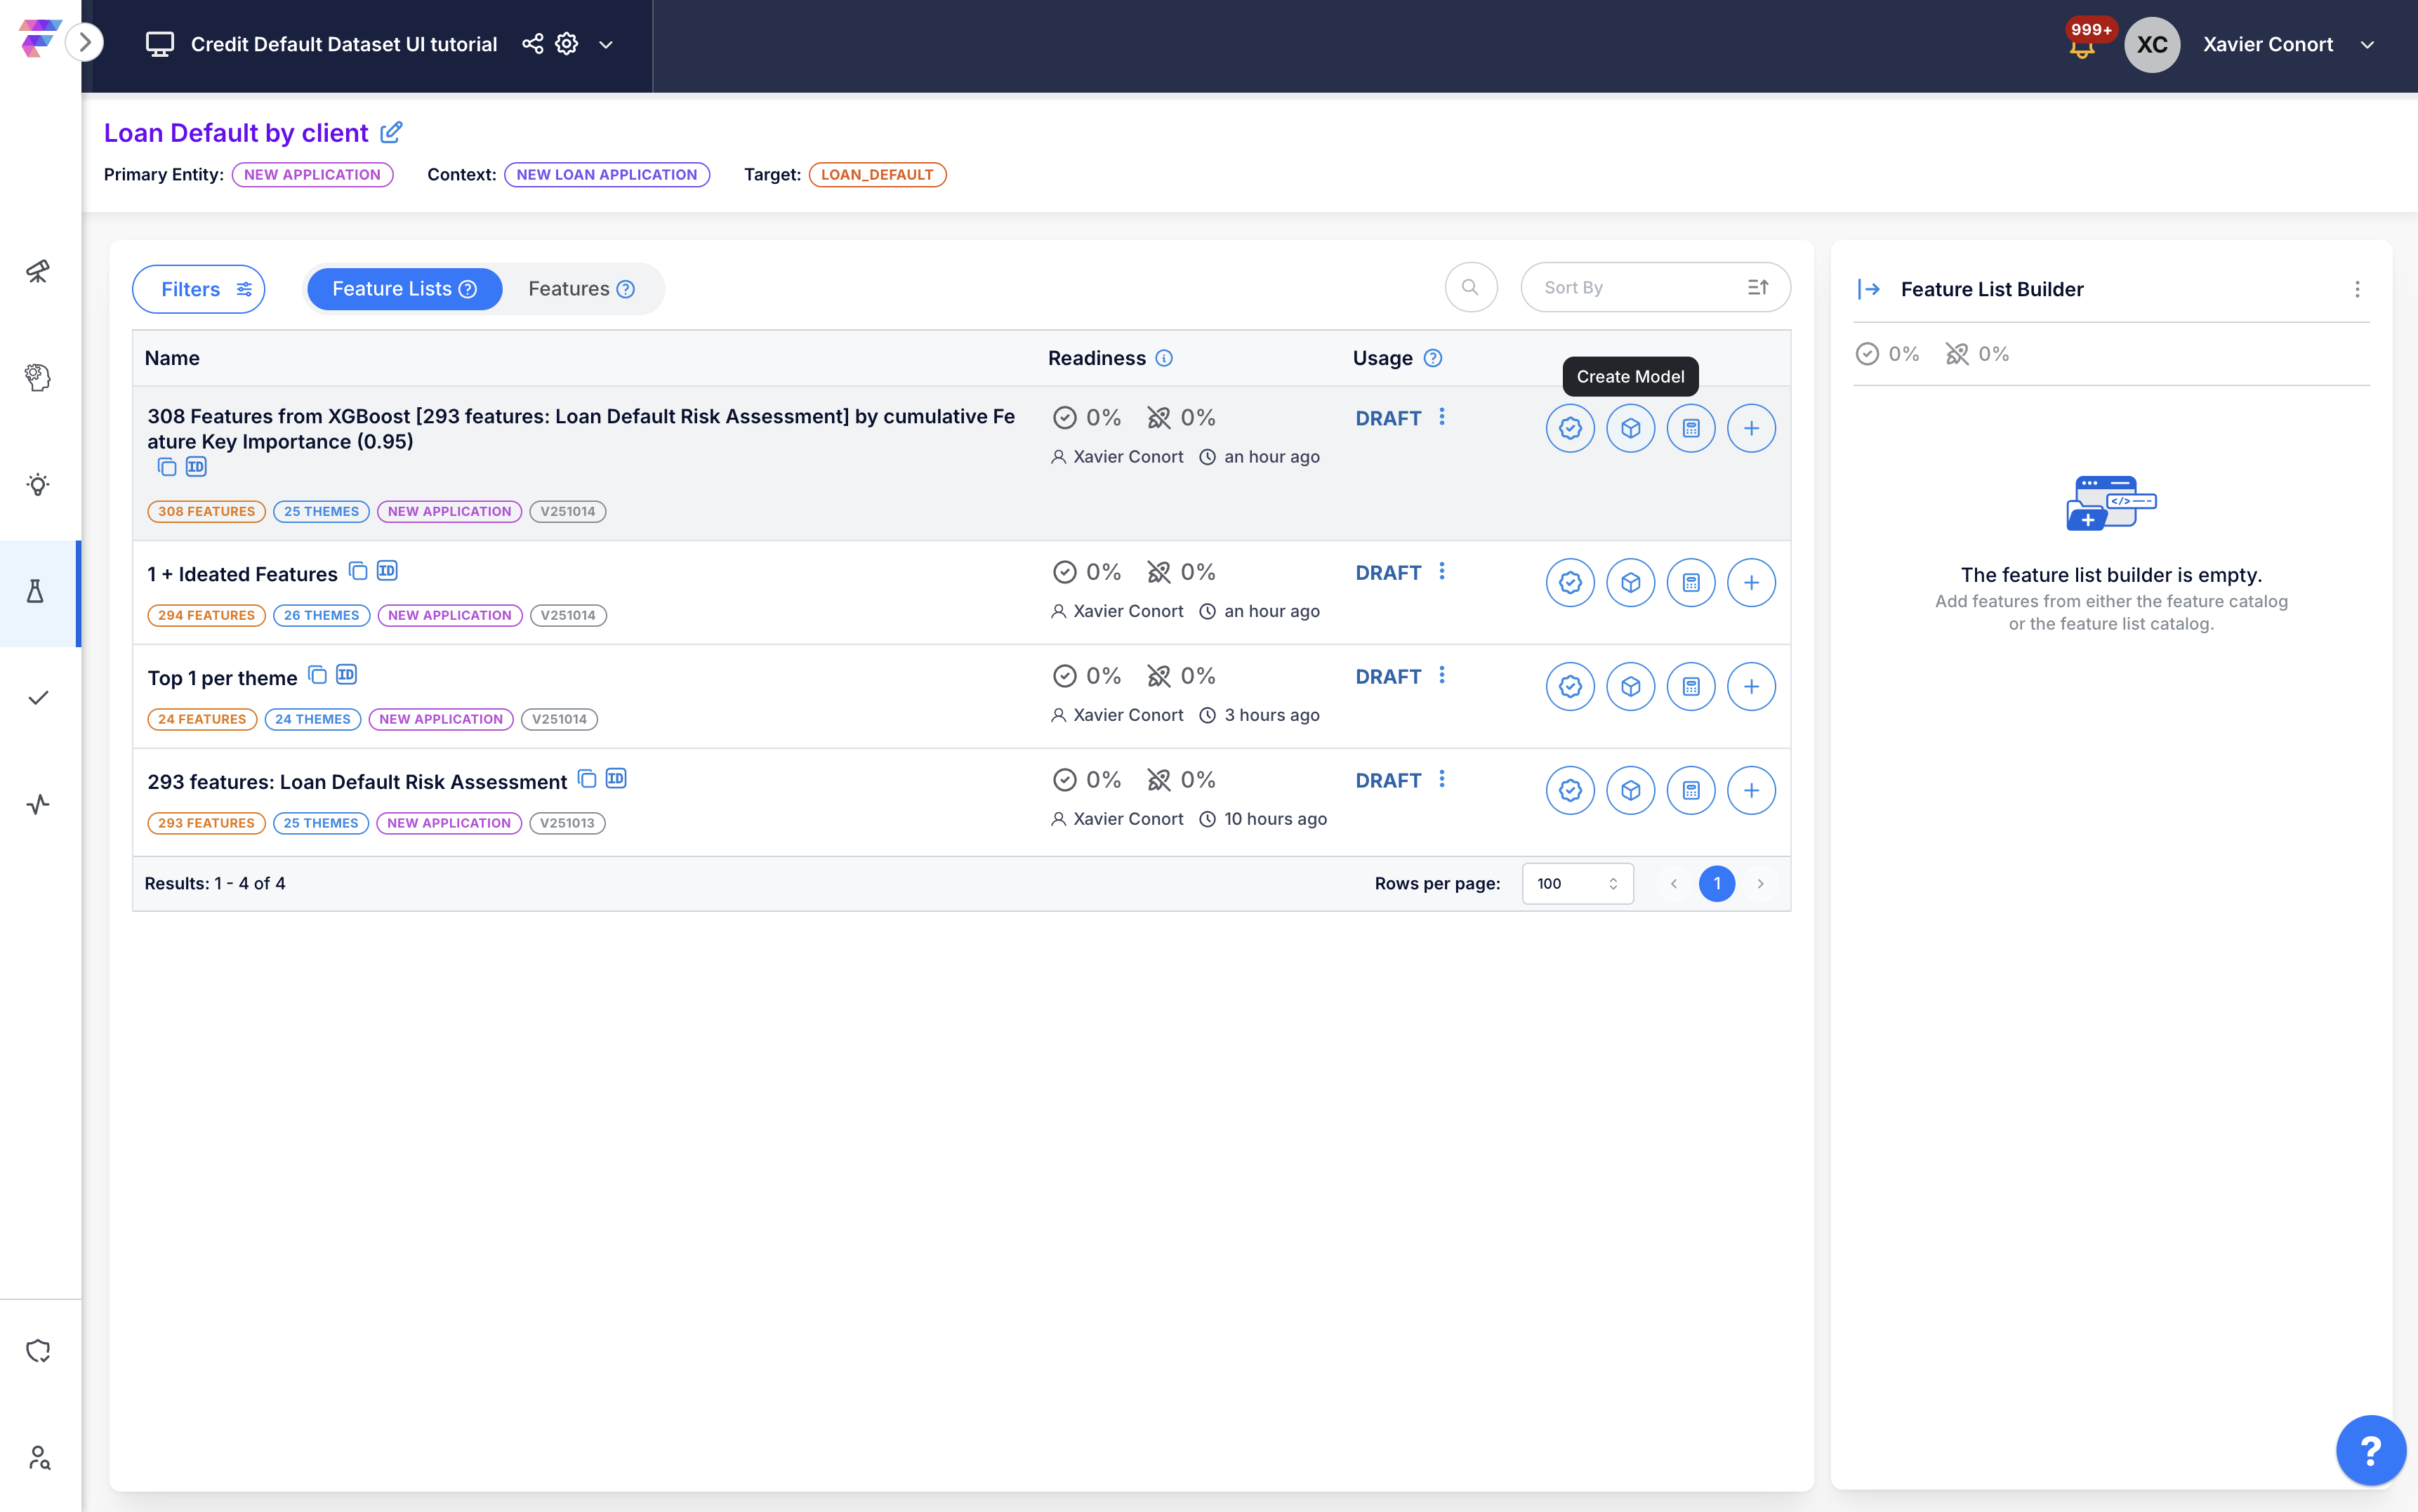Edit the Loan Default by client name

click(392, 132)
